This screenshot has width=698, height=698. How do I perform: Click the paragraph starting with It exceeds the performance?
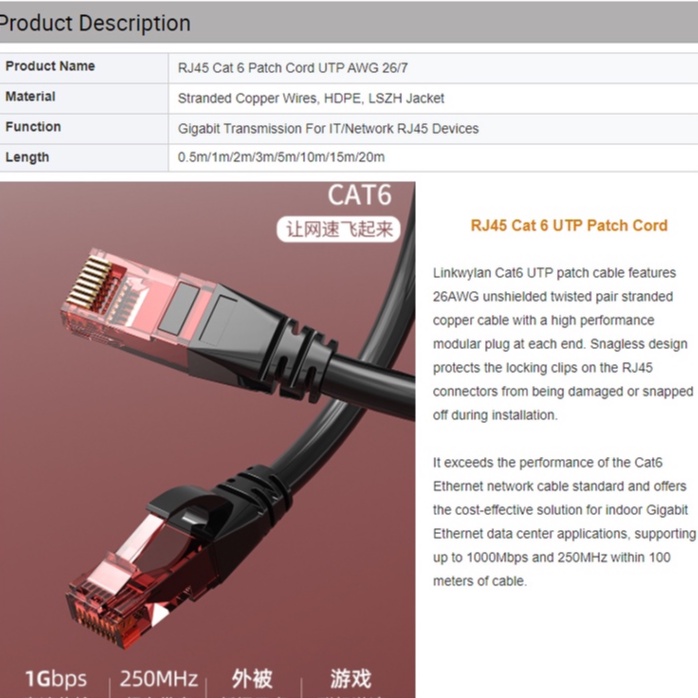(564, 522)
